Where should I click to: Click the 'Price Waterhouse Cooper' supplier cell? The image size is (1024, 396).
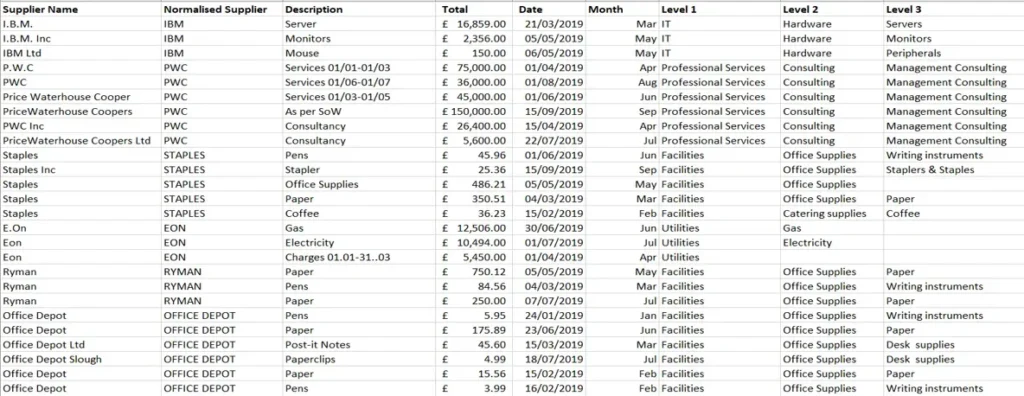click(81, 97)
